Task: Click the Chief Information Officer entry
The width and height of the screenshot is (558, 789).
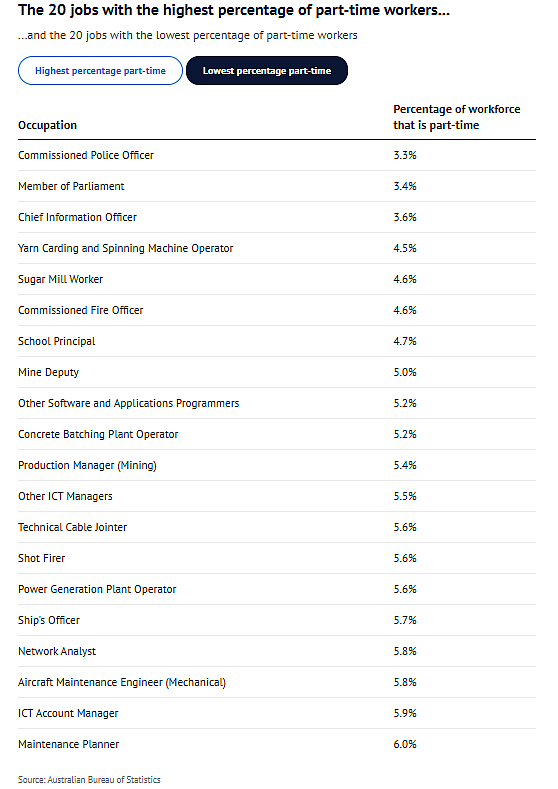Action: (x=77, y=217)
